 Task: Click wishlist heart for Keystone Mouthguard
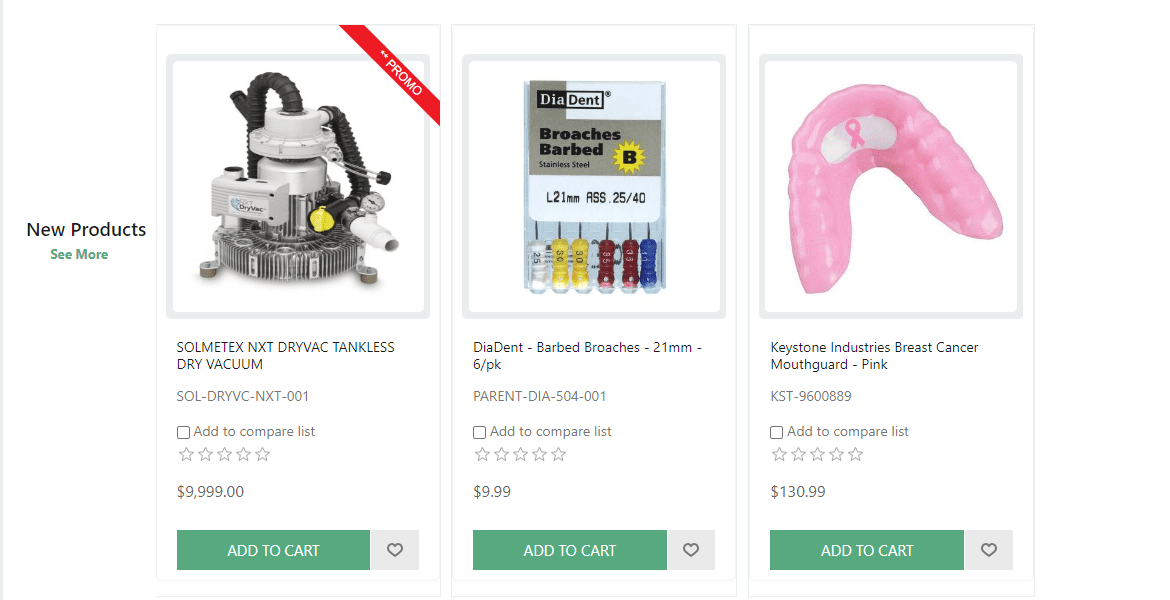pos(989,550)
